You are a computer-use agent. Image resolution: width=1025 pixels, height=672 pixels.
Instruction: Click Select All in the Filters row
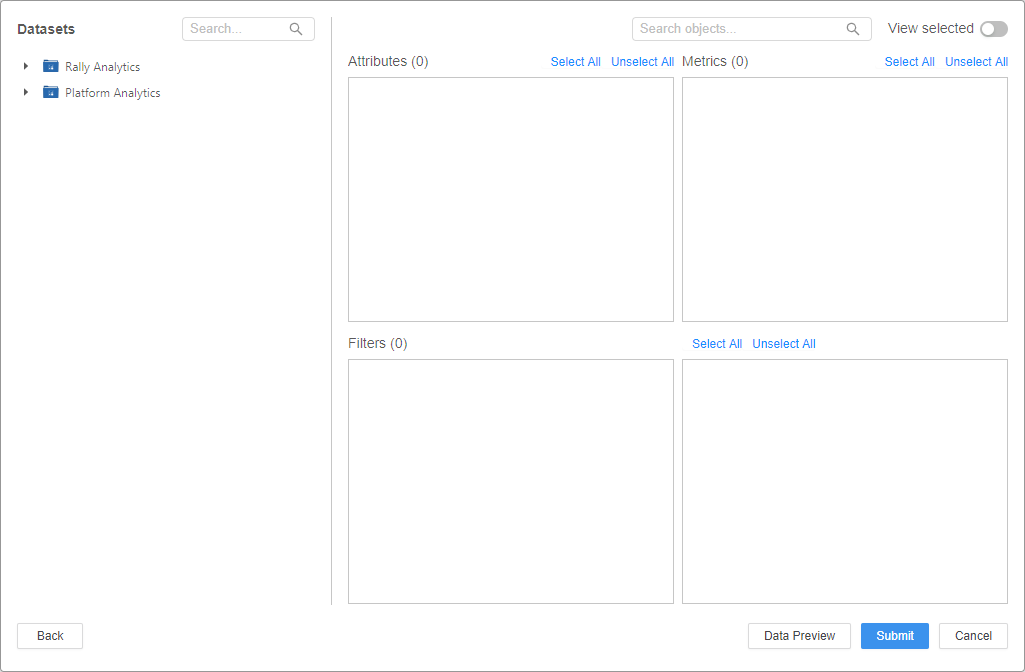[716, 344]
